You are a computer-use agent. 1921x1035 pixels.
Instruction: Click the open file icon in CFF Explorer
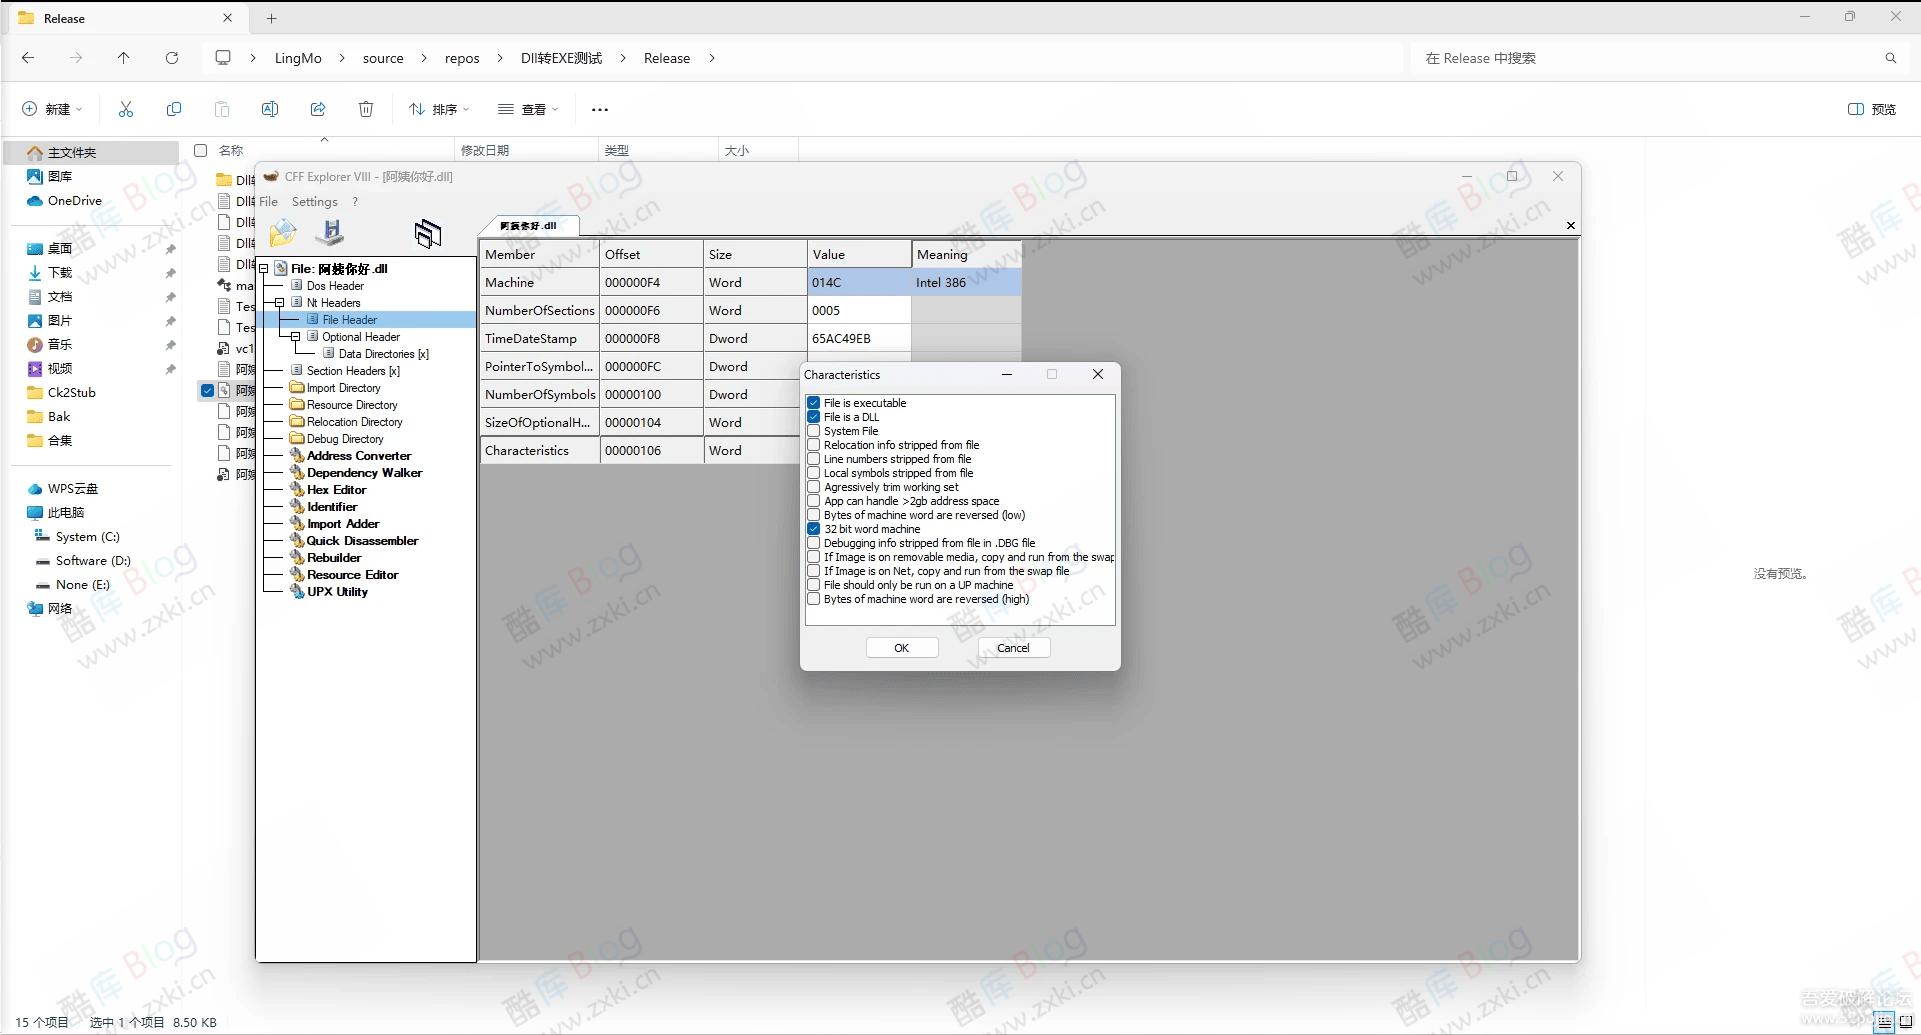coord(283,233)
